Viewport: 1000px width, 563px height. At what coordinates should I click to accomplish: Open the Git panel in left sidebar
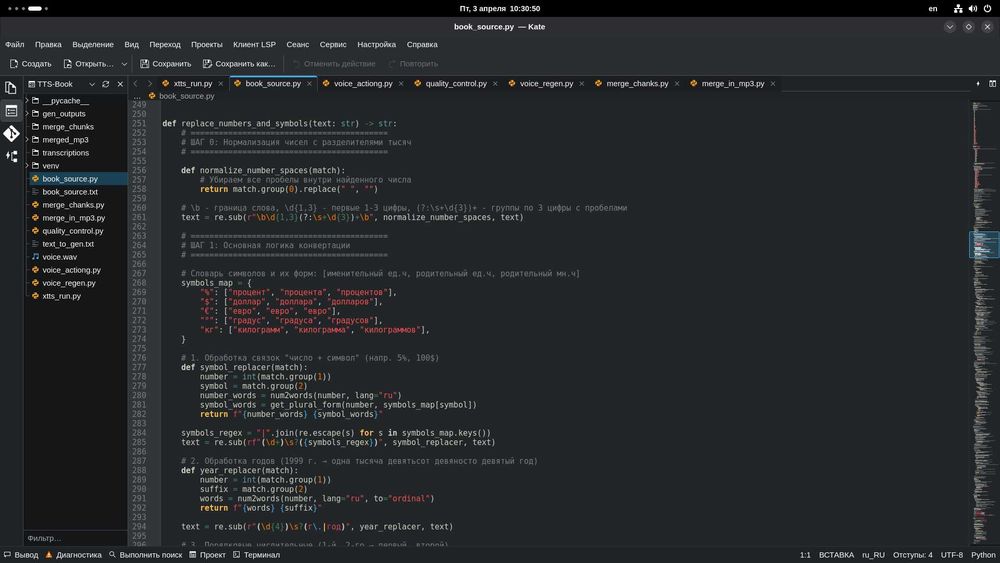(11, 133)
